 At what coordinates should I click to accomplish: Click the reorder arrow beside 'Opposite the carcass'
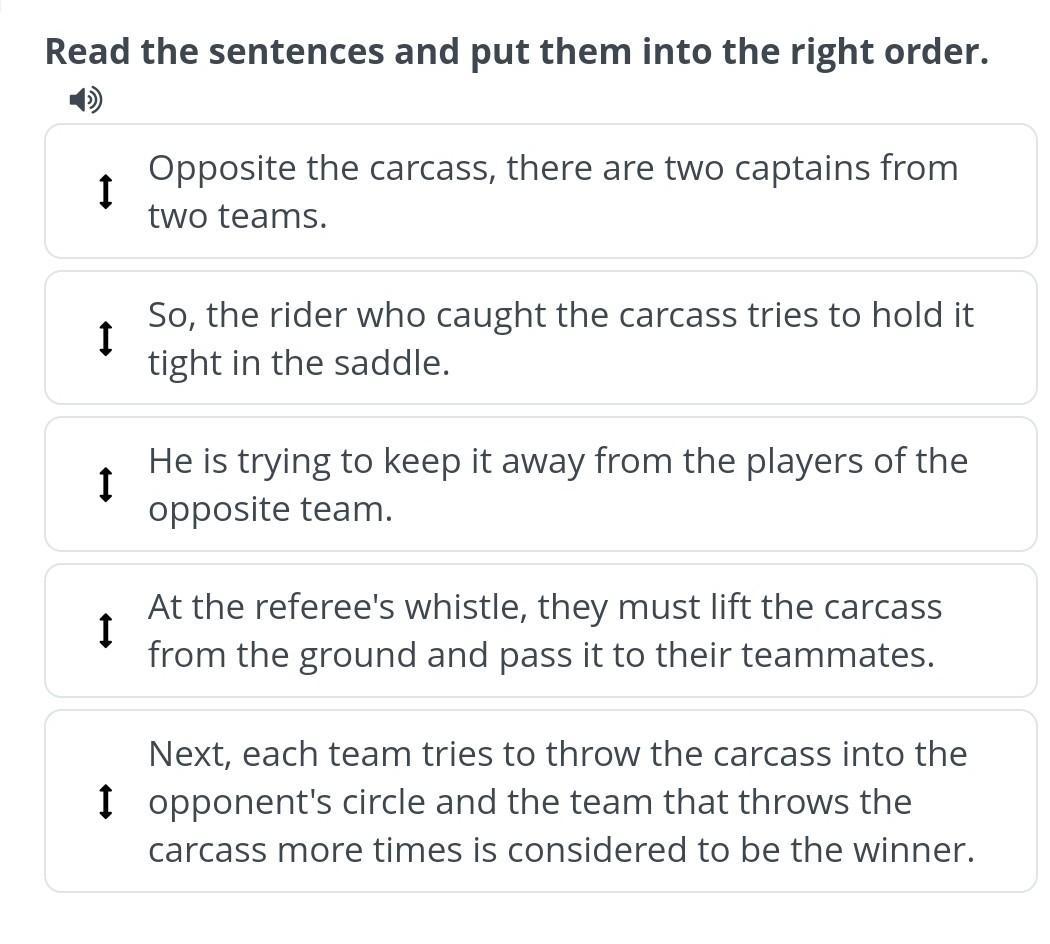[x=105, y=191]
